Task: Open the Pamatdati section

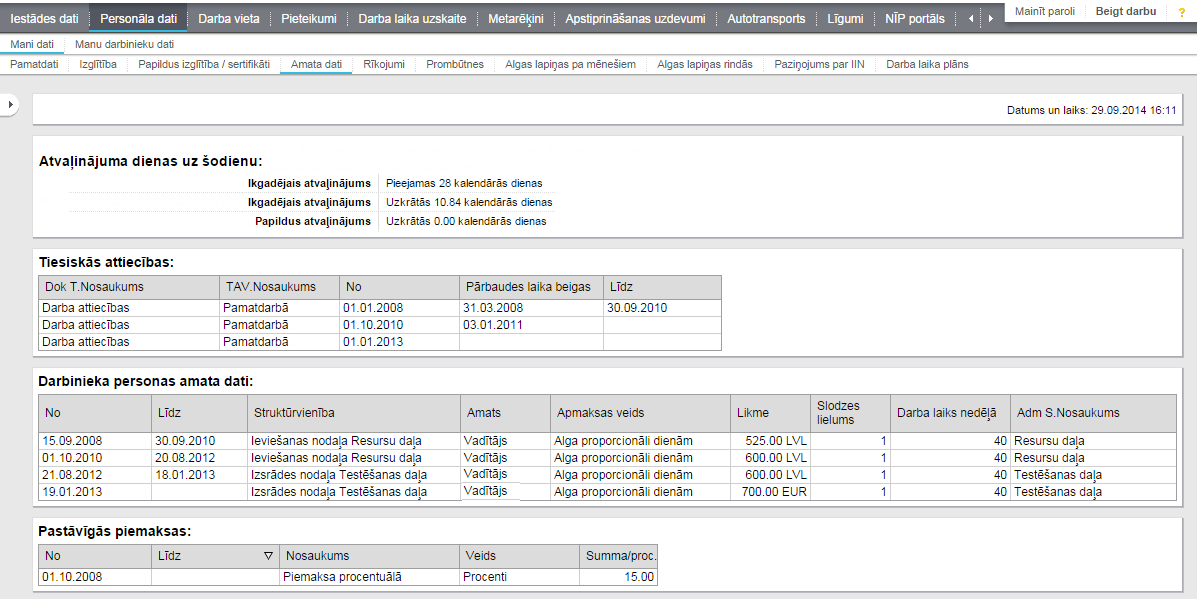Action: tap(34, 64)
